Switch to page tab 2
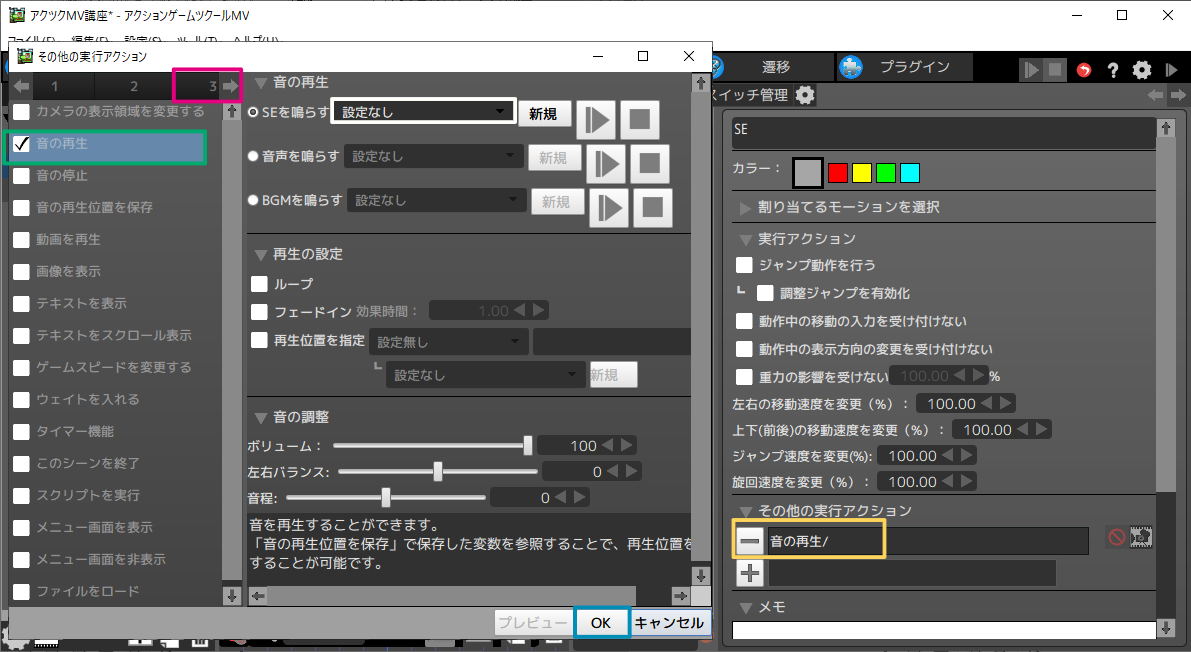 pos(134,87)
